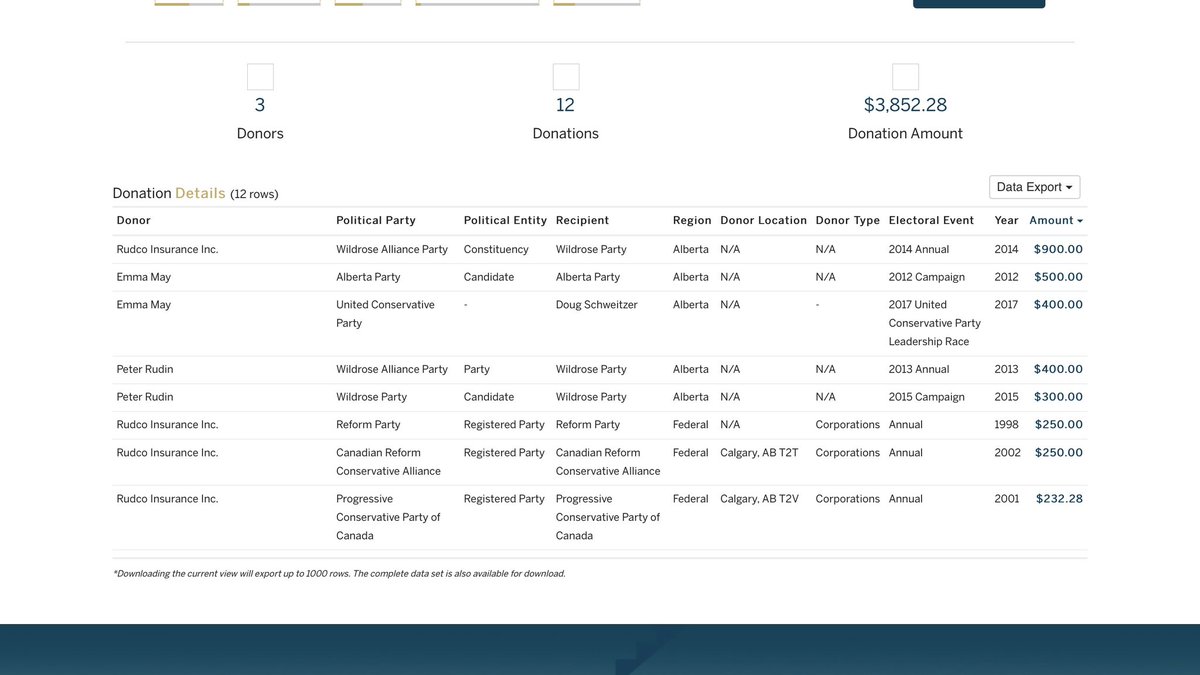This screenshot has width=1200, height=675.
Task: Select the Doug Schweitzer recipient row
Action: click(x=596, y=302)
